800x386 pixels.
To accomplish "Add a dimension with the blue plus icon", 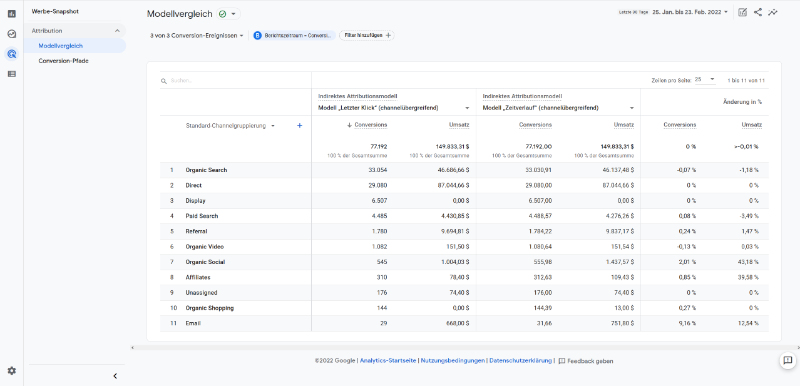I will click(299, 125).
